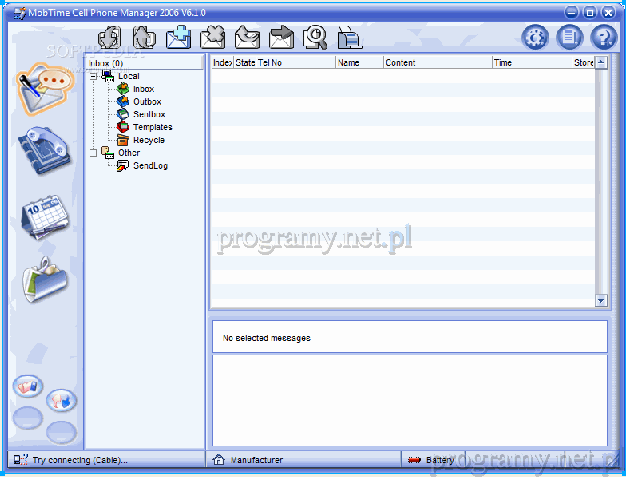Click the Try connecting (Cable) status
626x477 pixels.
point(78,460)
